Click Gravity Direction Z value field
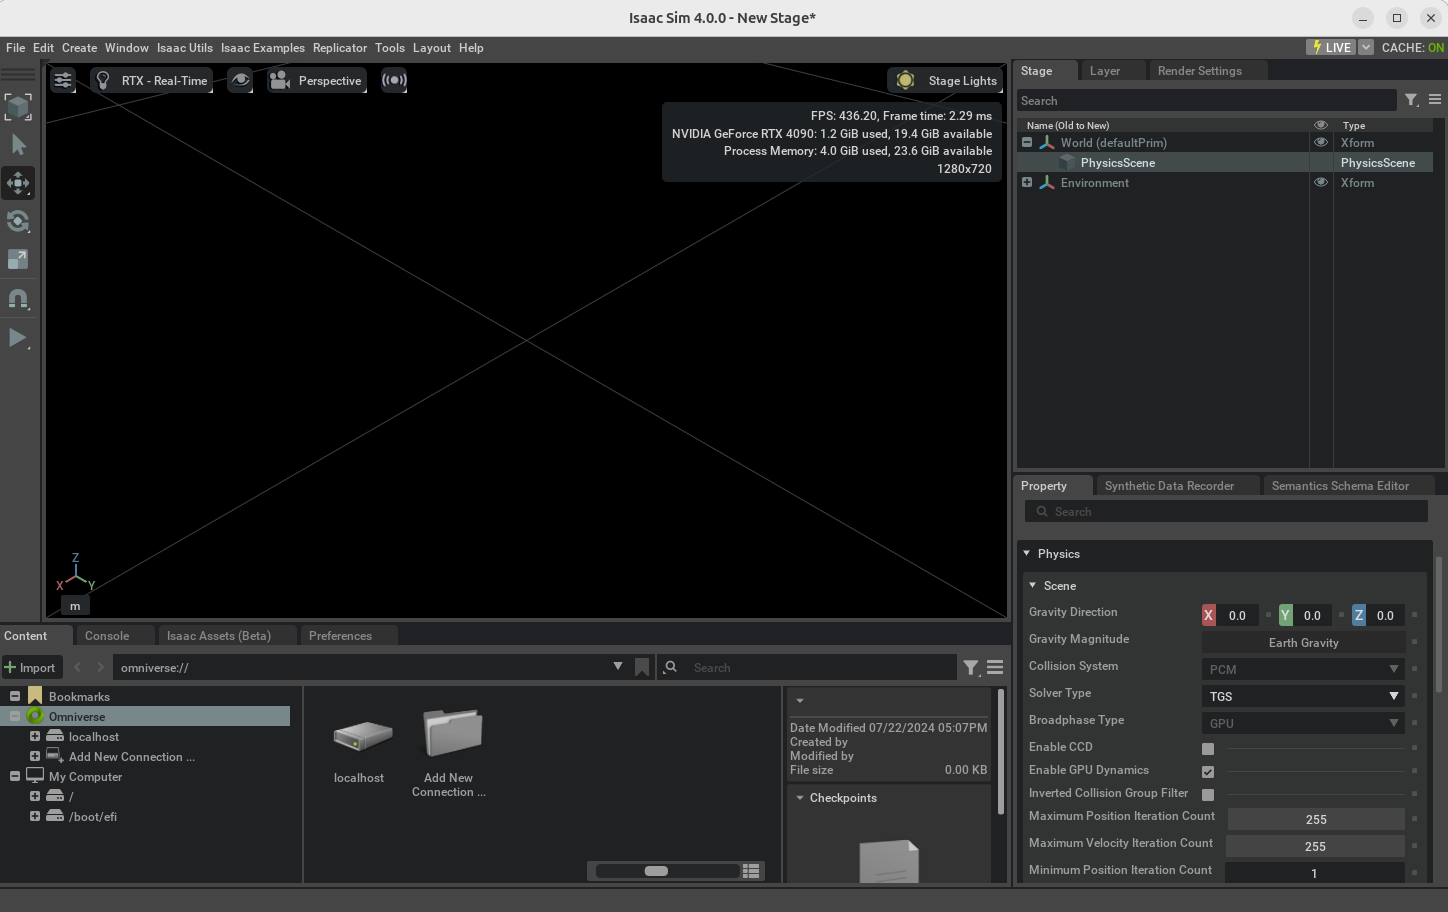Viewport: 1448px width, 912px height. pos(1385,615)
